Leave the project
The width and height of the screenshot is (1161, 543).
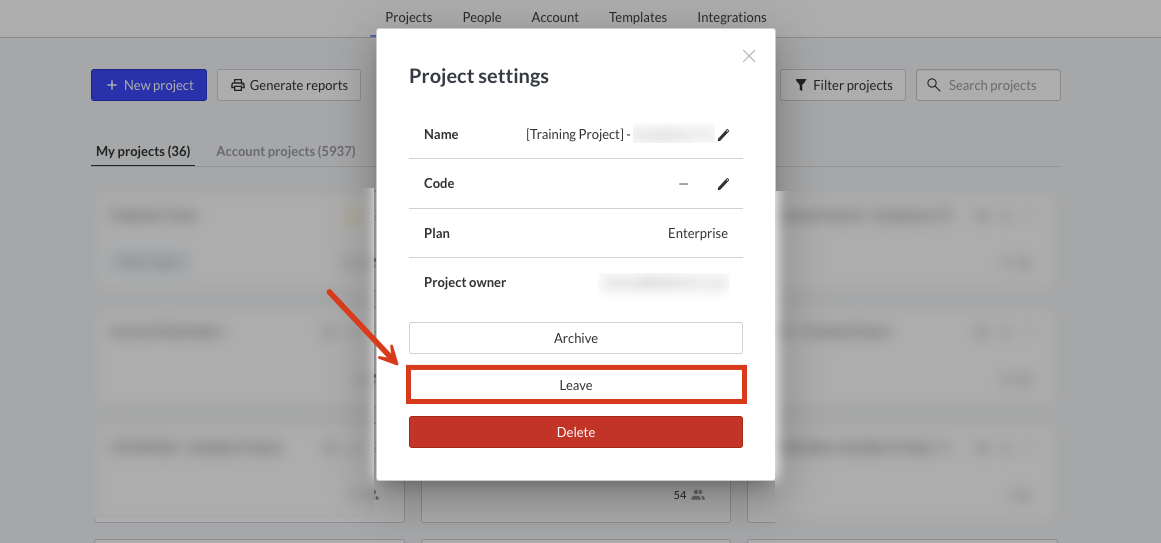click(x=575, y=385)
